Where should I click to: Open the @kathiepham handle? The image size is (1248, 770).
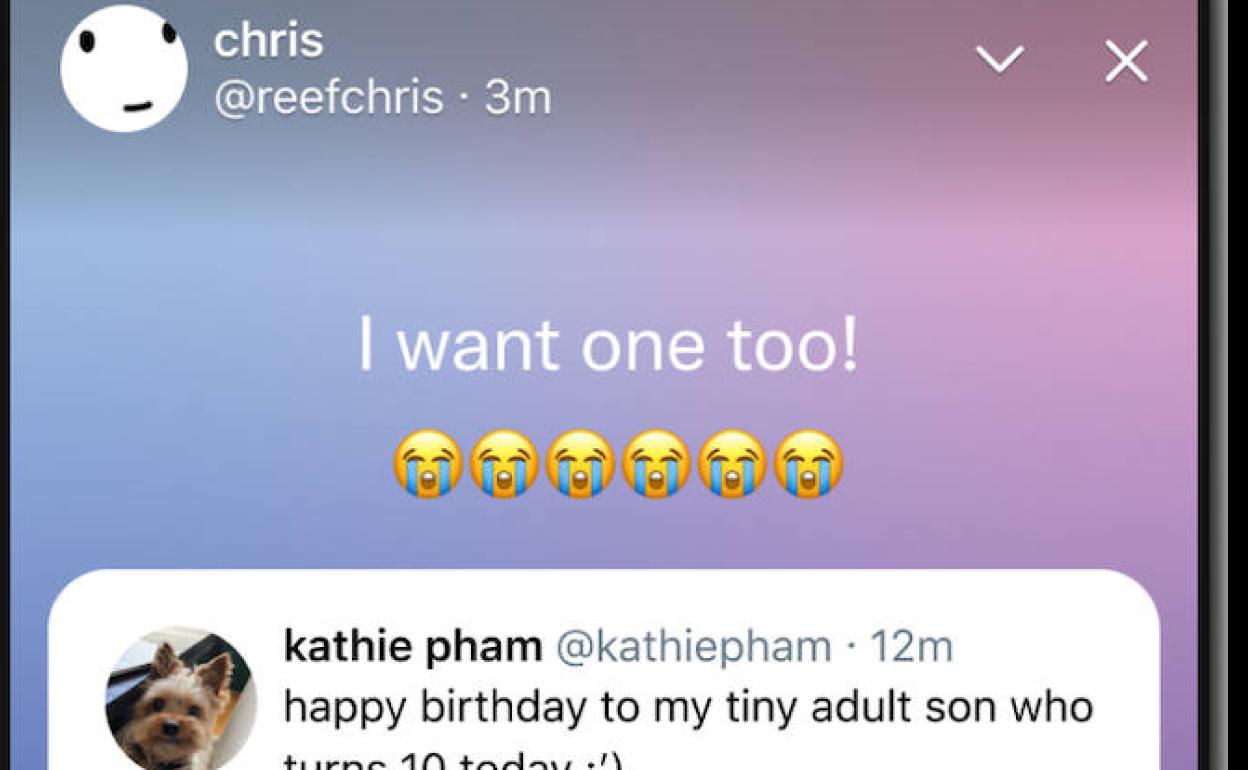pyautogui.click(x=693, y=647)
